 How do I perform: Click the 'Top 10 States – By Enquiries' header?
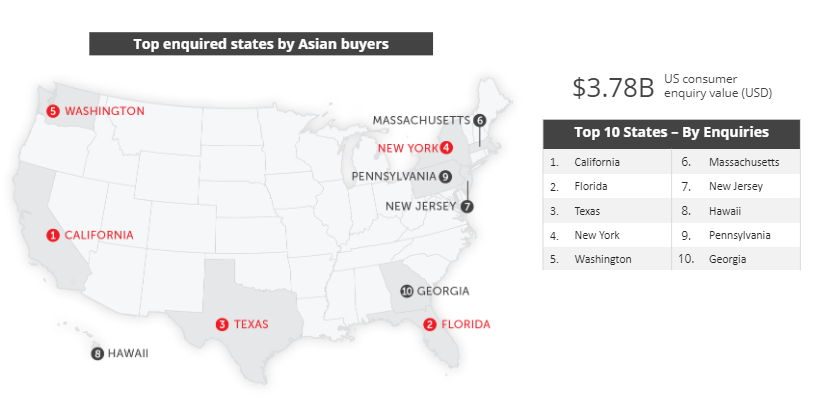pos(671,132)
